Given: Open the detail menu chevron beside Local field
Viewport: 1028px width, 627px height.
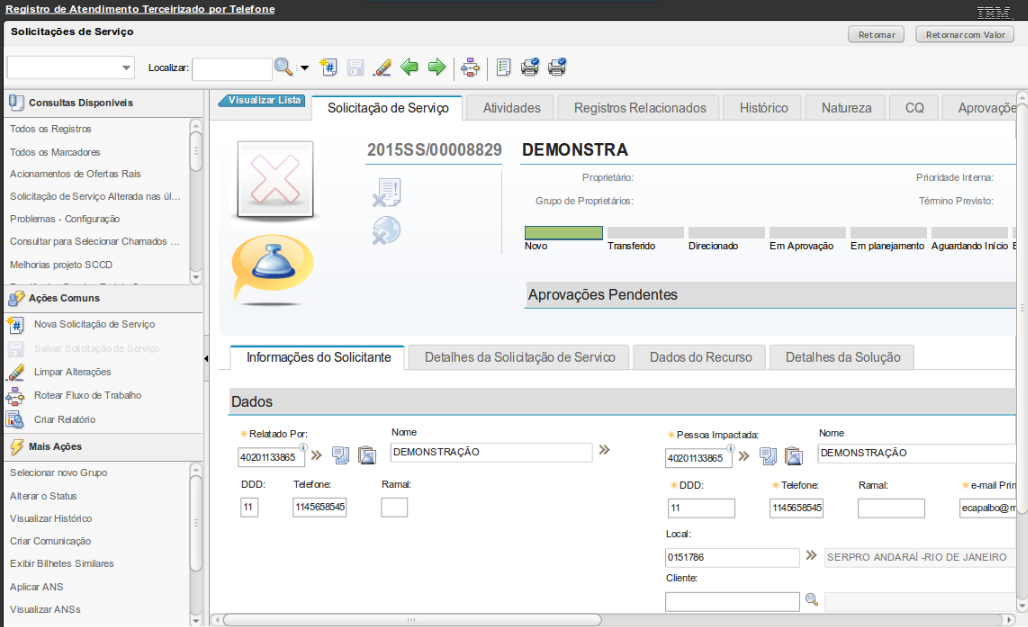Looking at the screenshot, I should coord(811,557).
